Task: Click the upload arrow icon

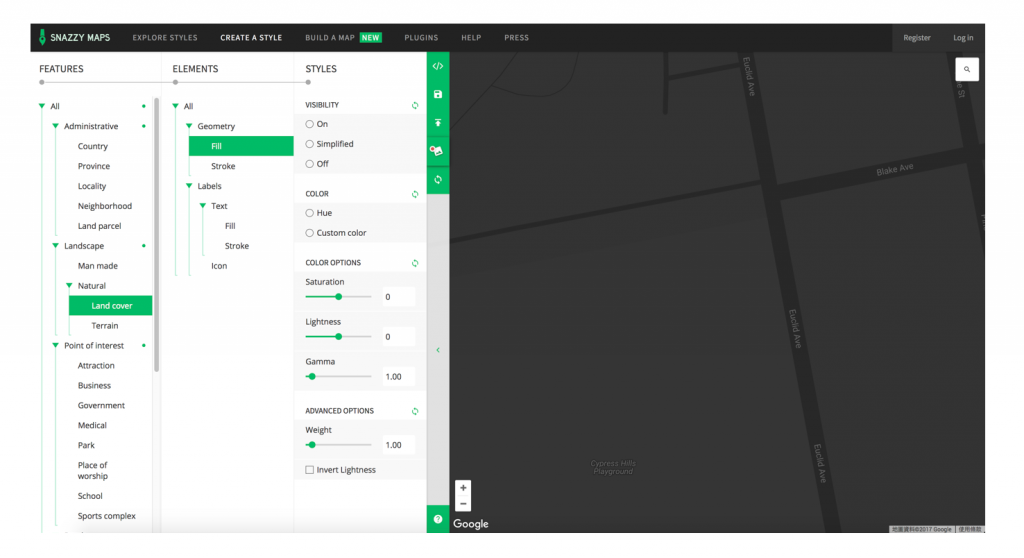Action: 438,123
